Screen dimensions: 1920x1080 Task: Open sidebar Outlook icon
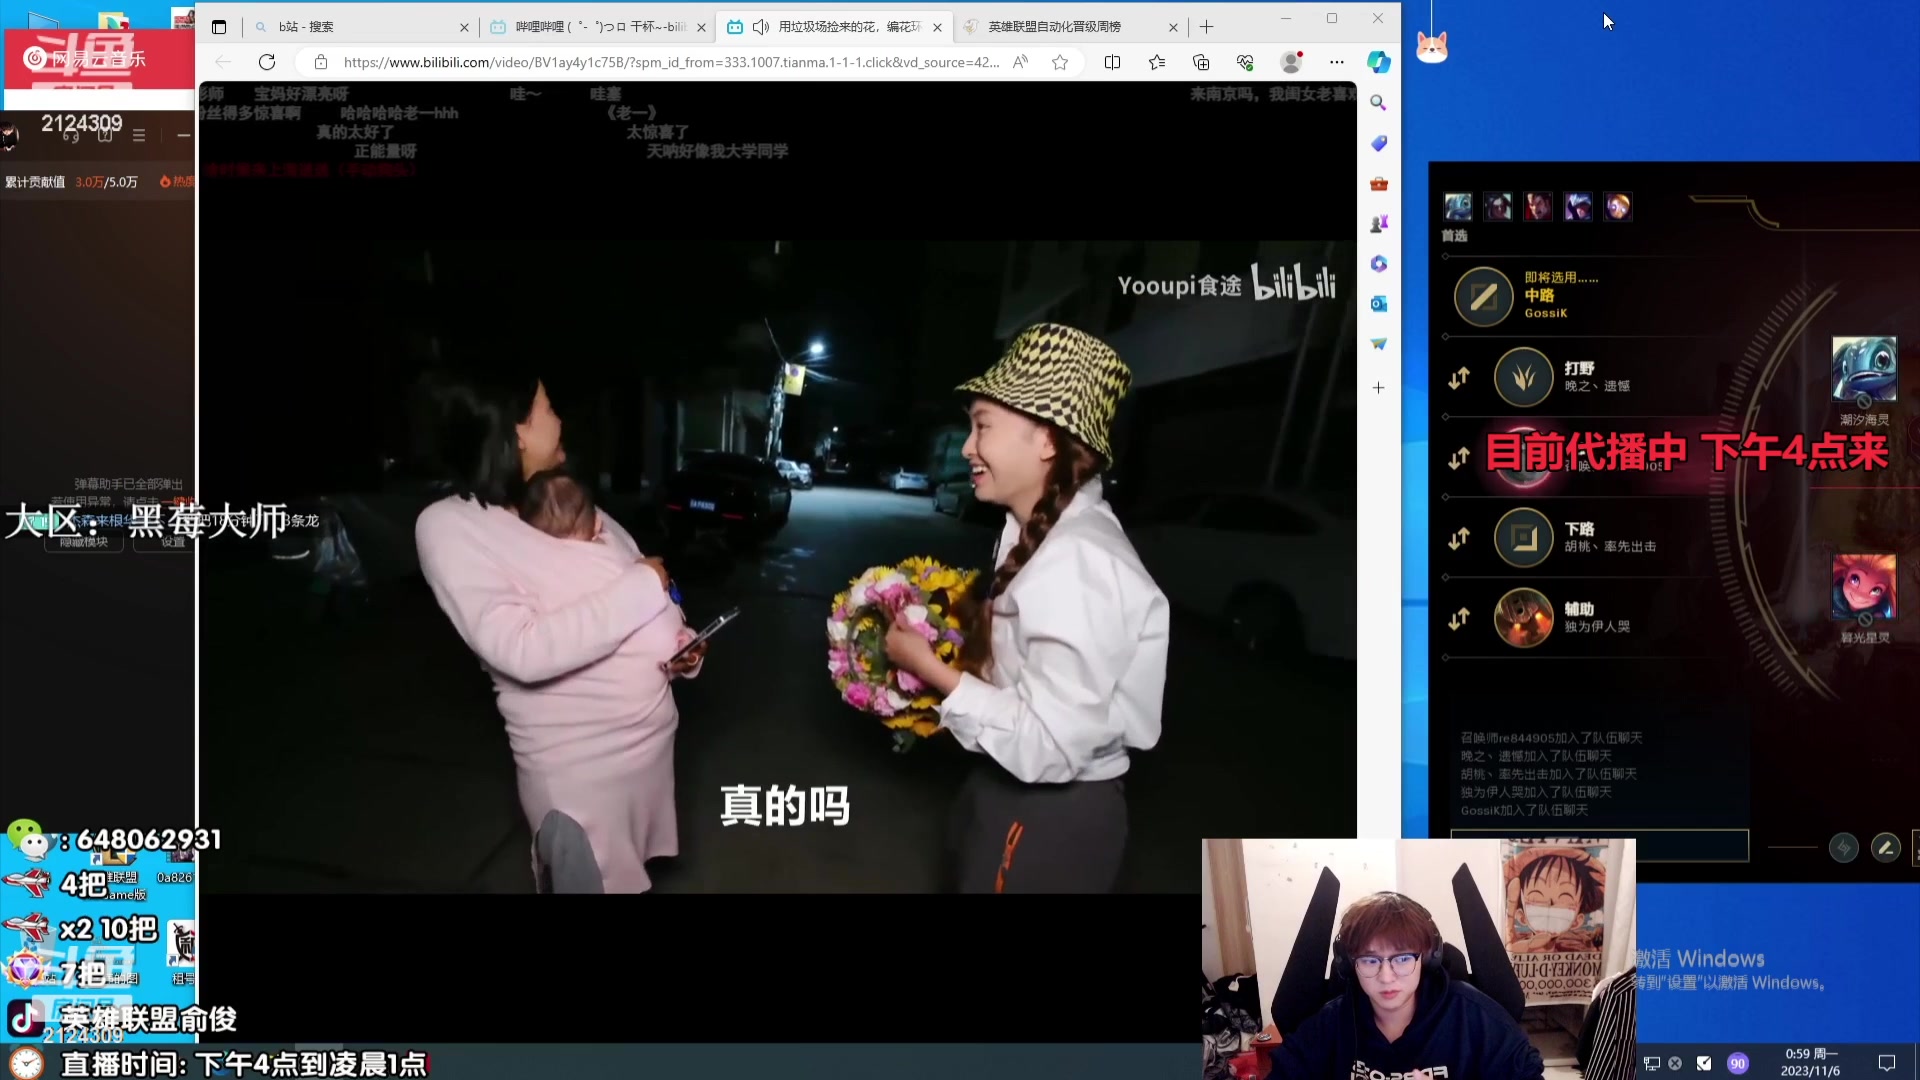point(1378,303)
